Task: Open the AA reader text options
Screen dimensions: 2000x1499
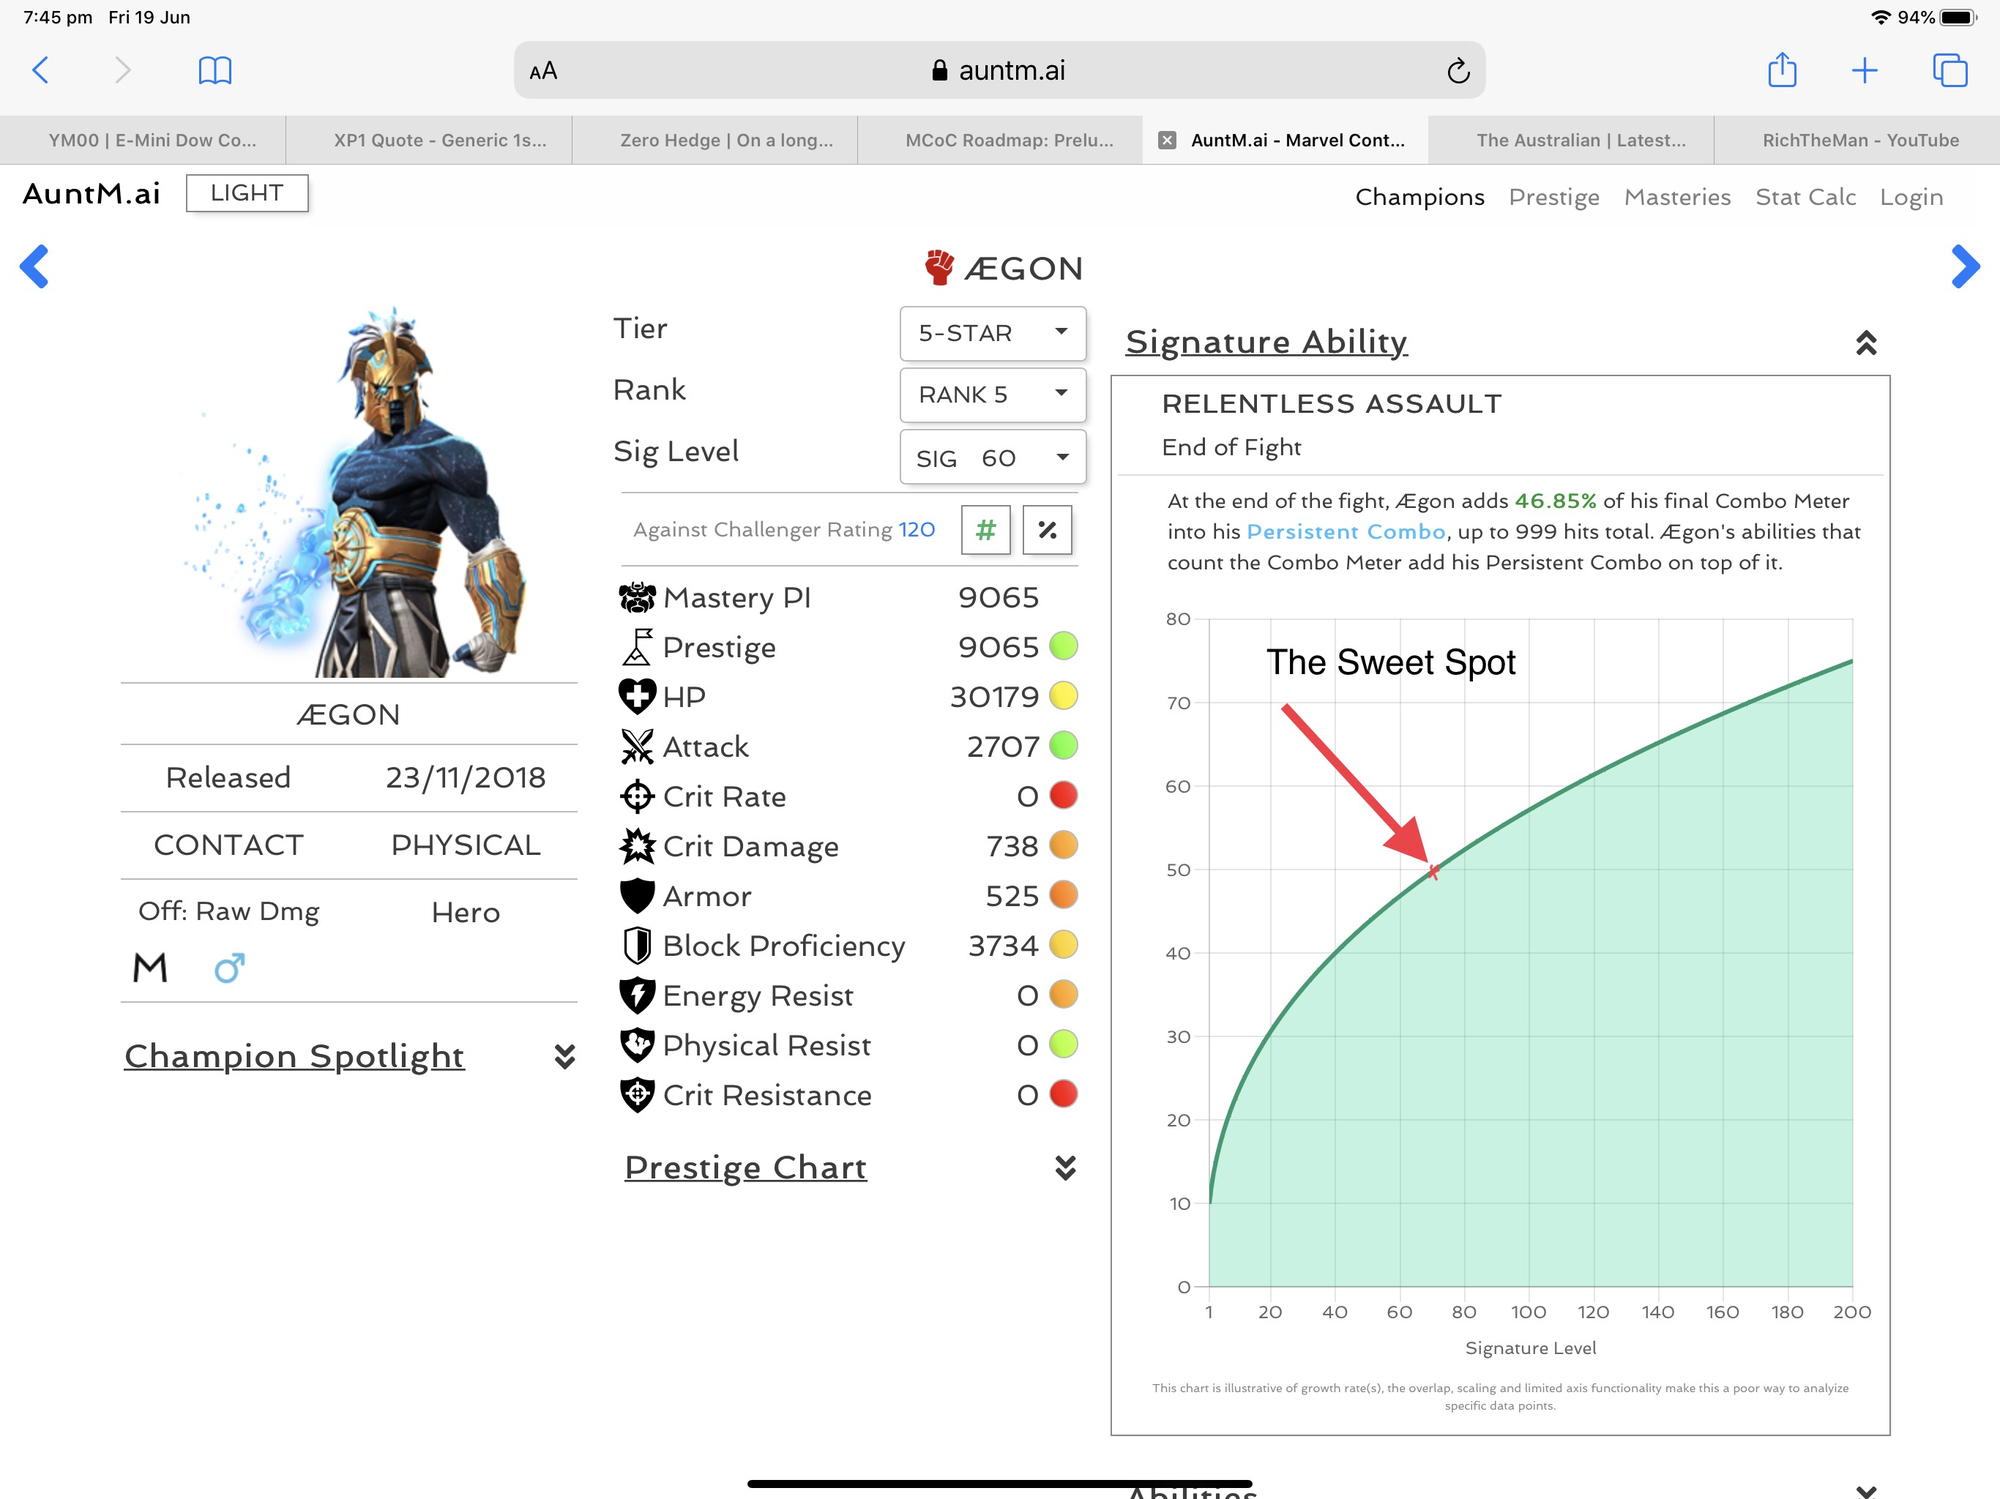Action: (543, 71)
